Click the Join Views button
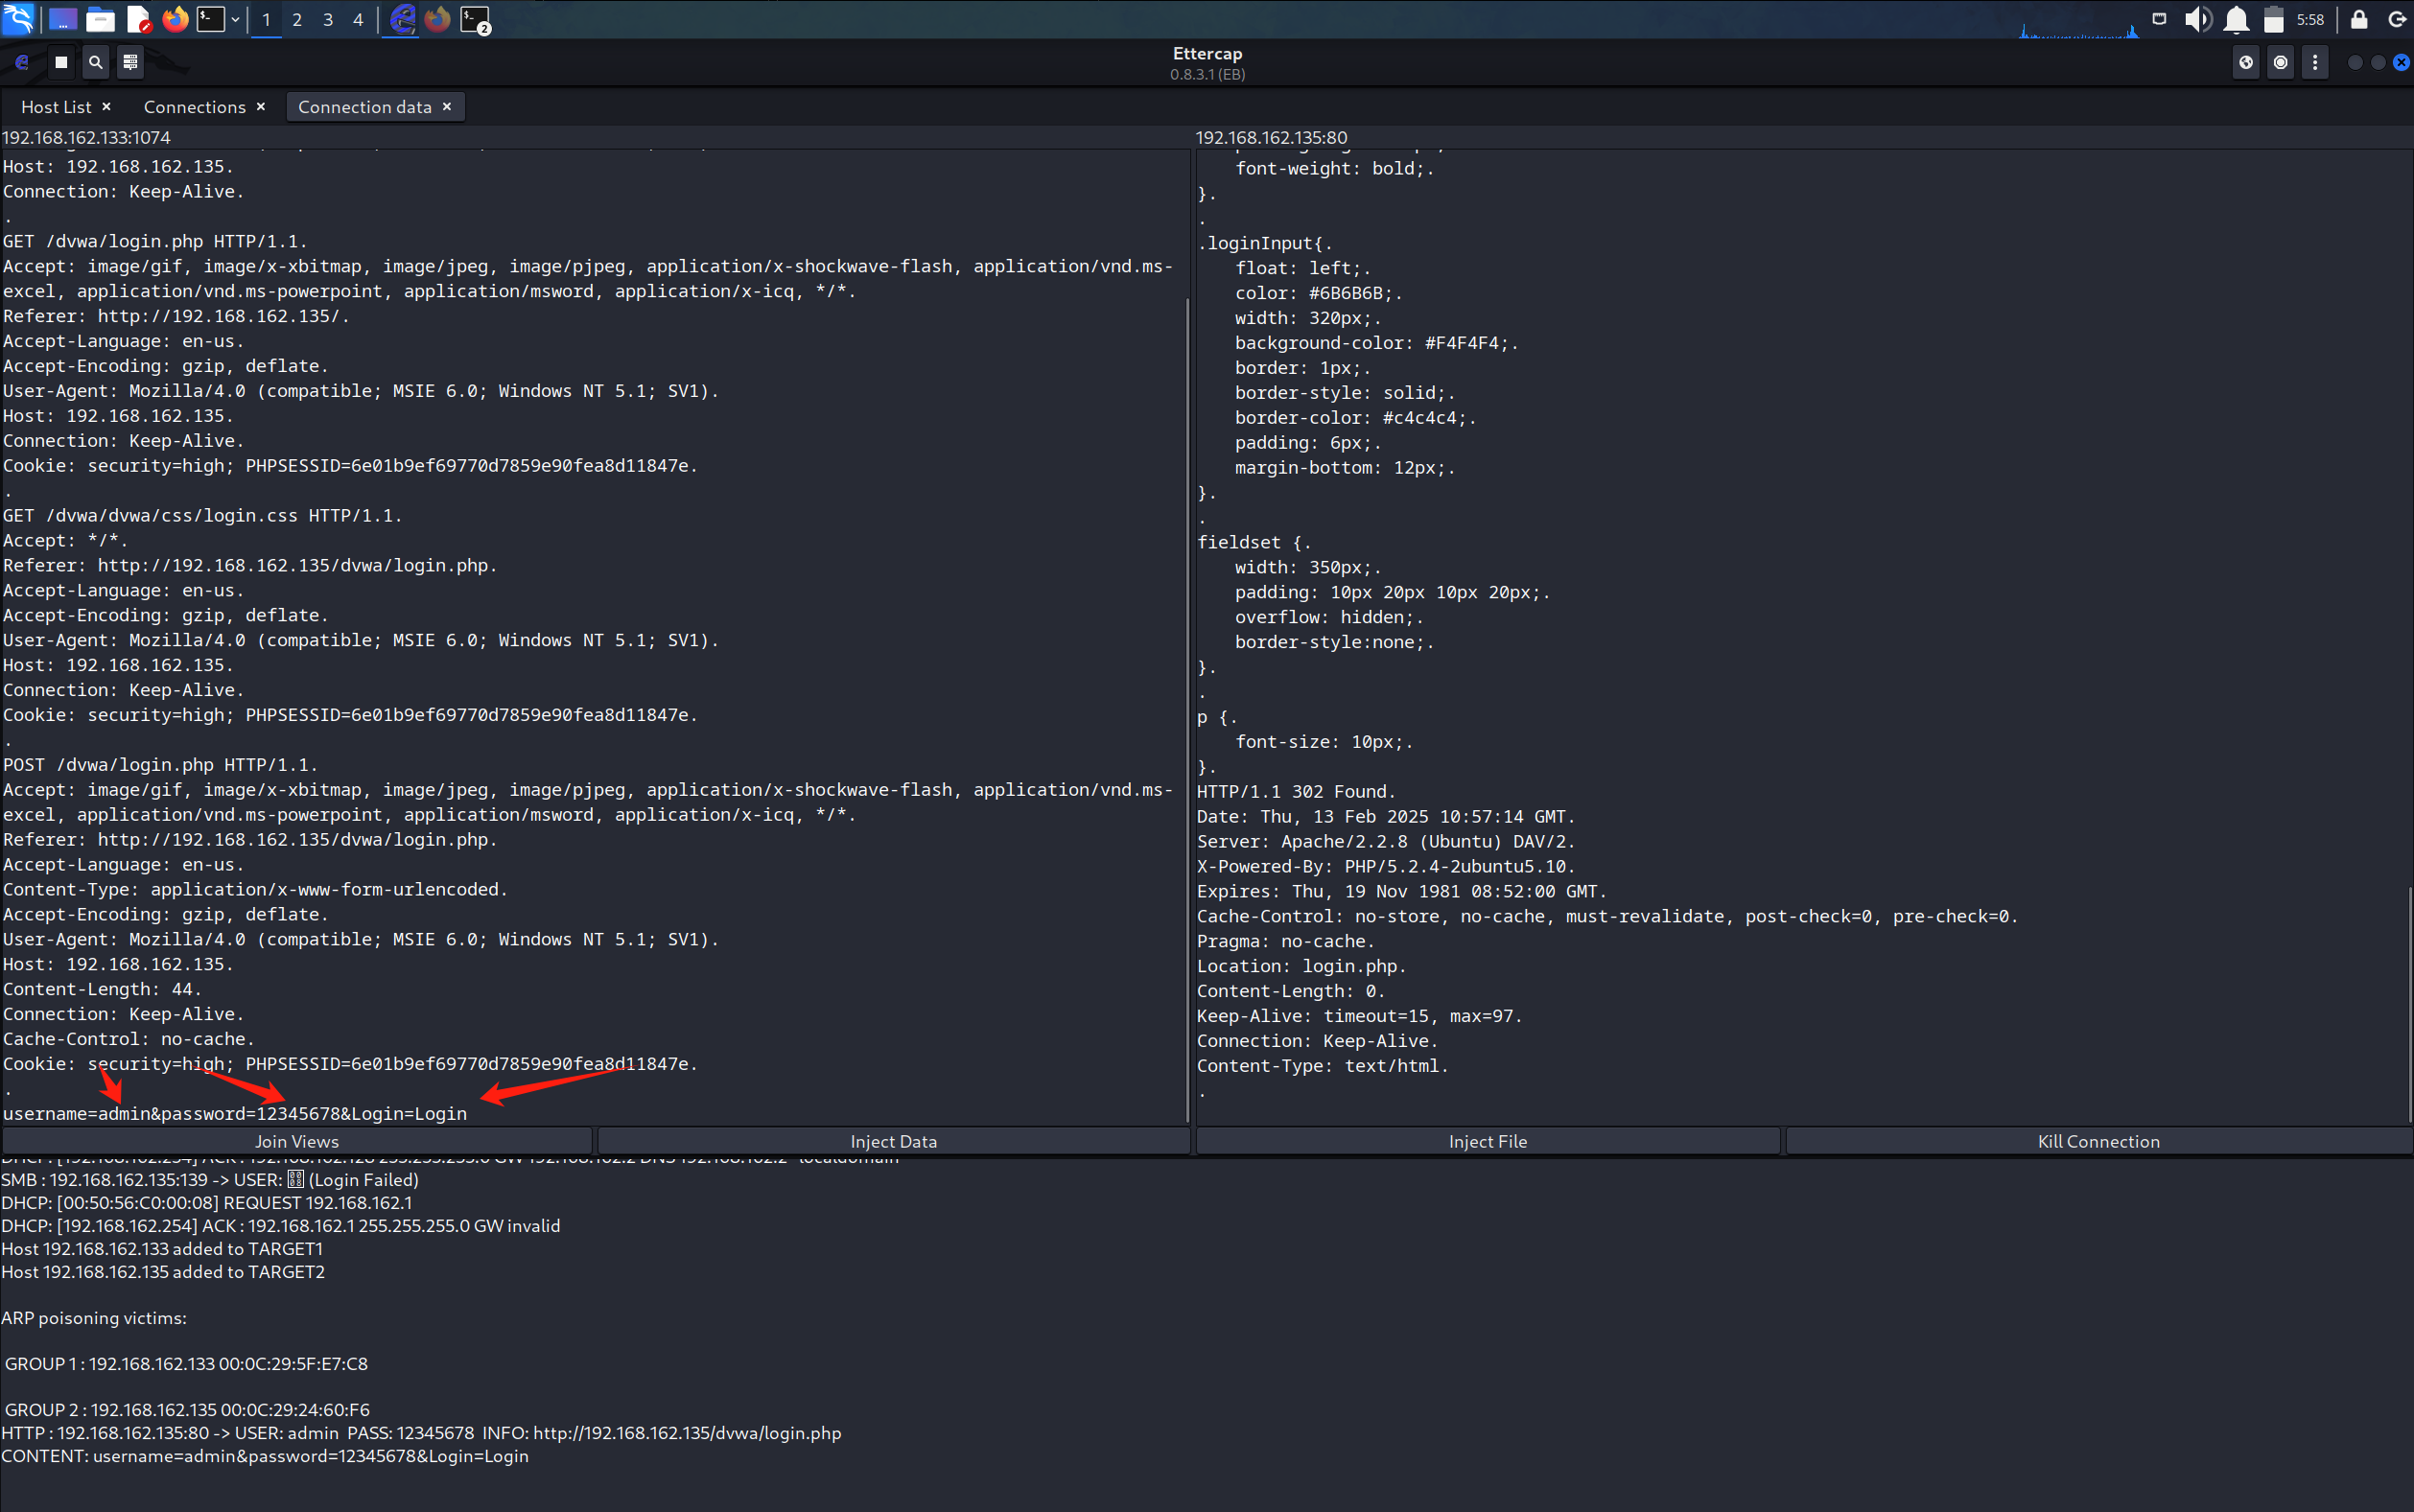2414x1512 pixels. pos(297,1141)
